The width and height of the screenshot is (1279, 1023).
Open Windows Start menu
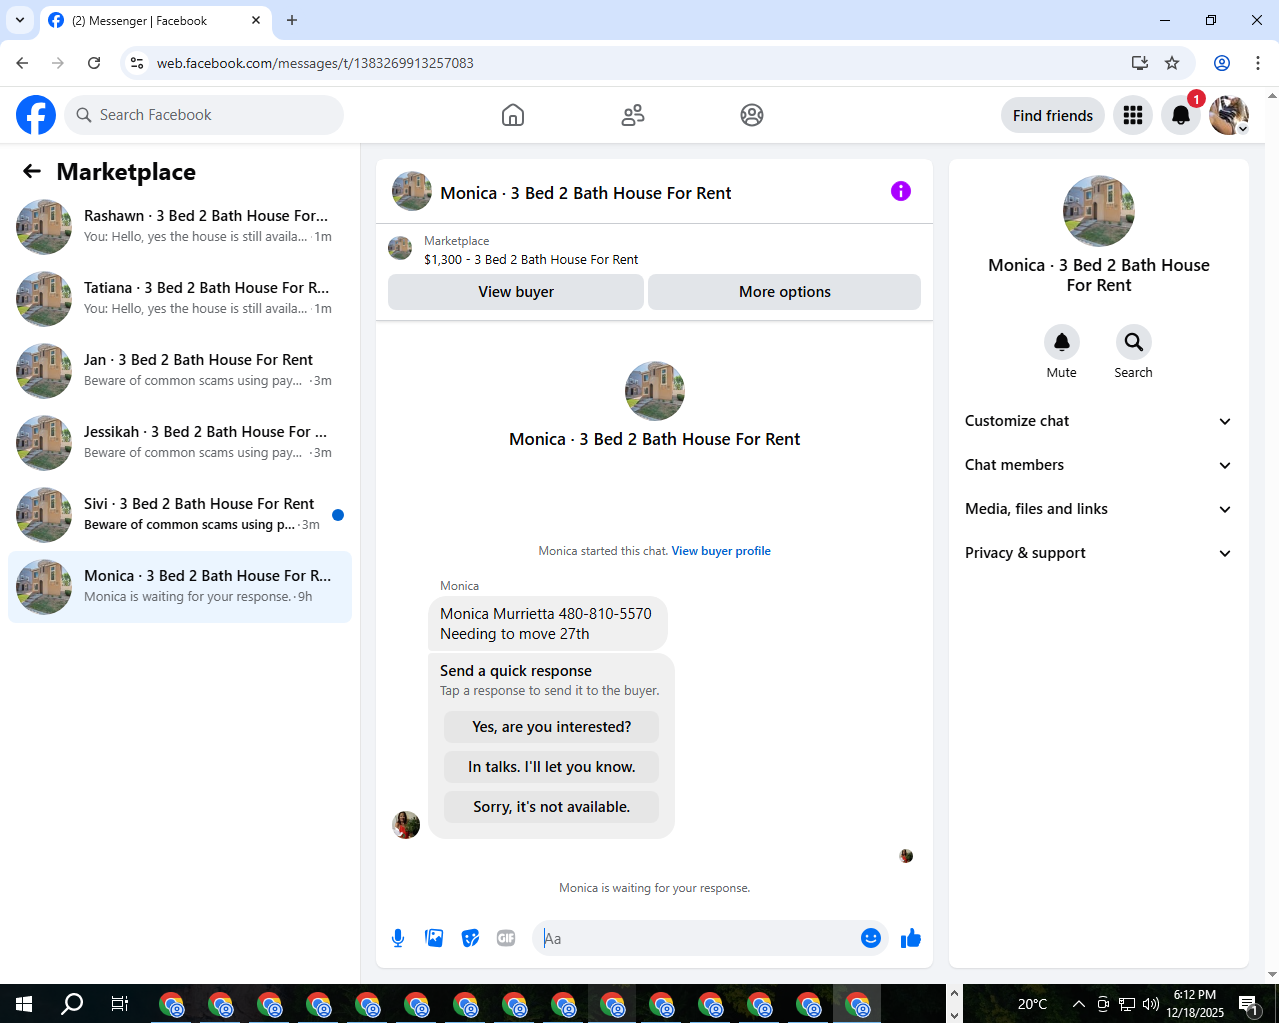click(24, 1003)
